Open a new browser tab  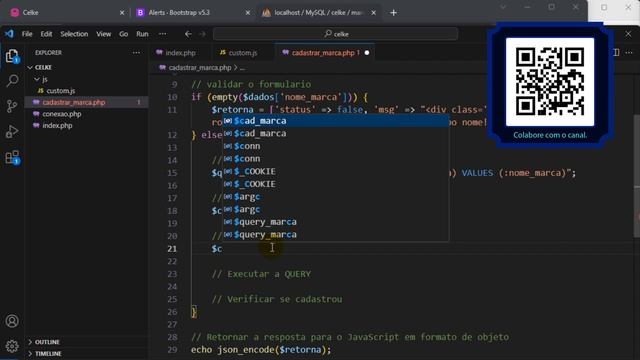[393, 13]
